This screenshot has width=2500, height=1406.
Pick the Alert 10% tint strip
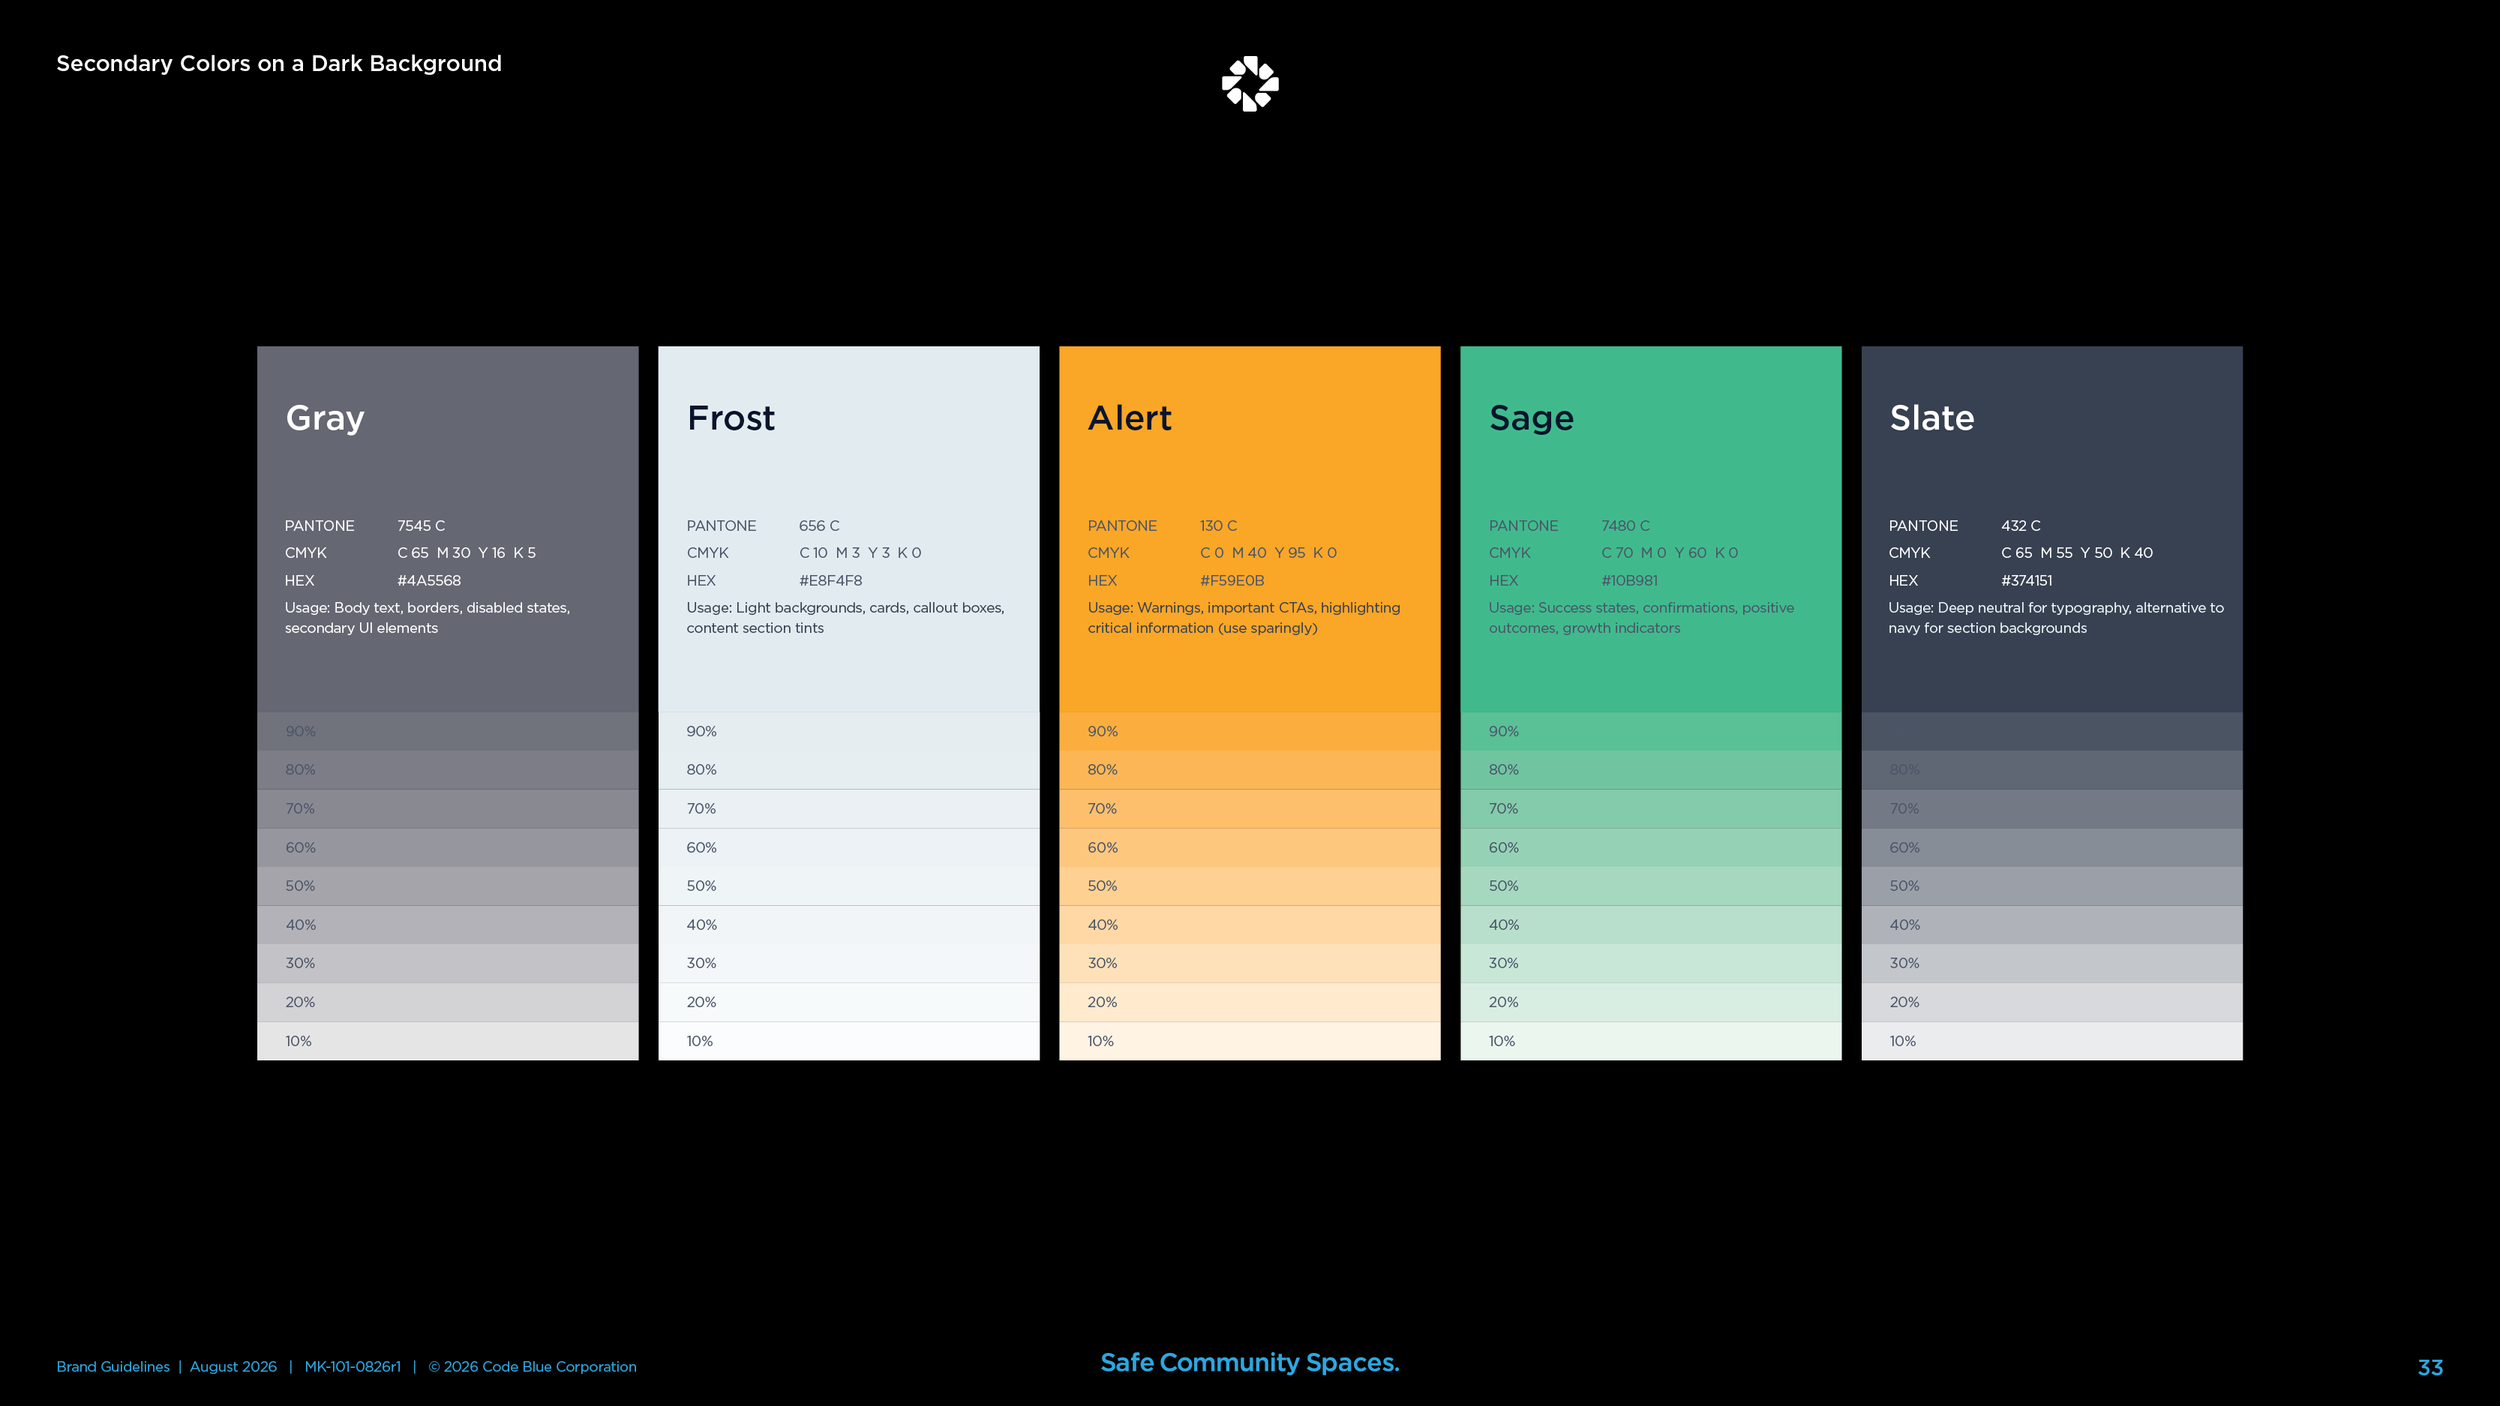[1249, 1041]
